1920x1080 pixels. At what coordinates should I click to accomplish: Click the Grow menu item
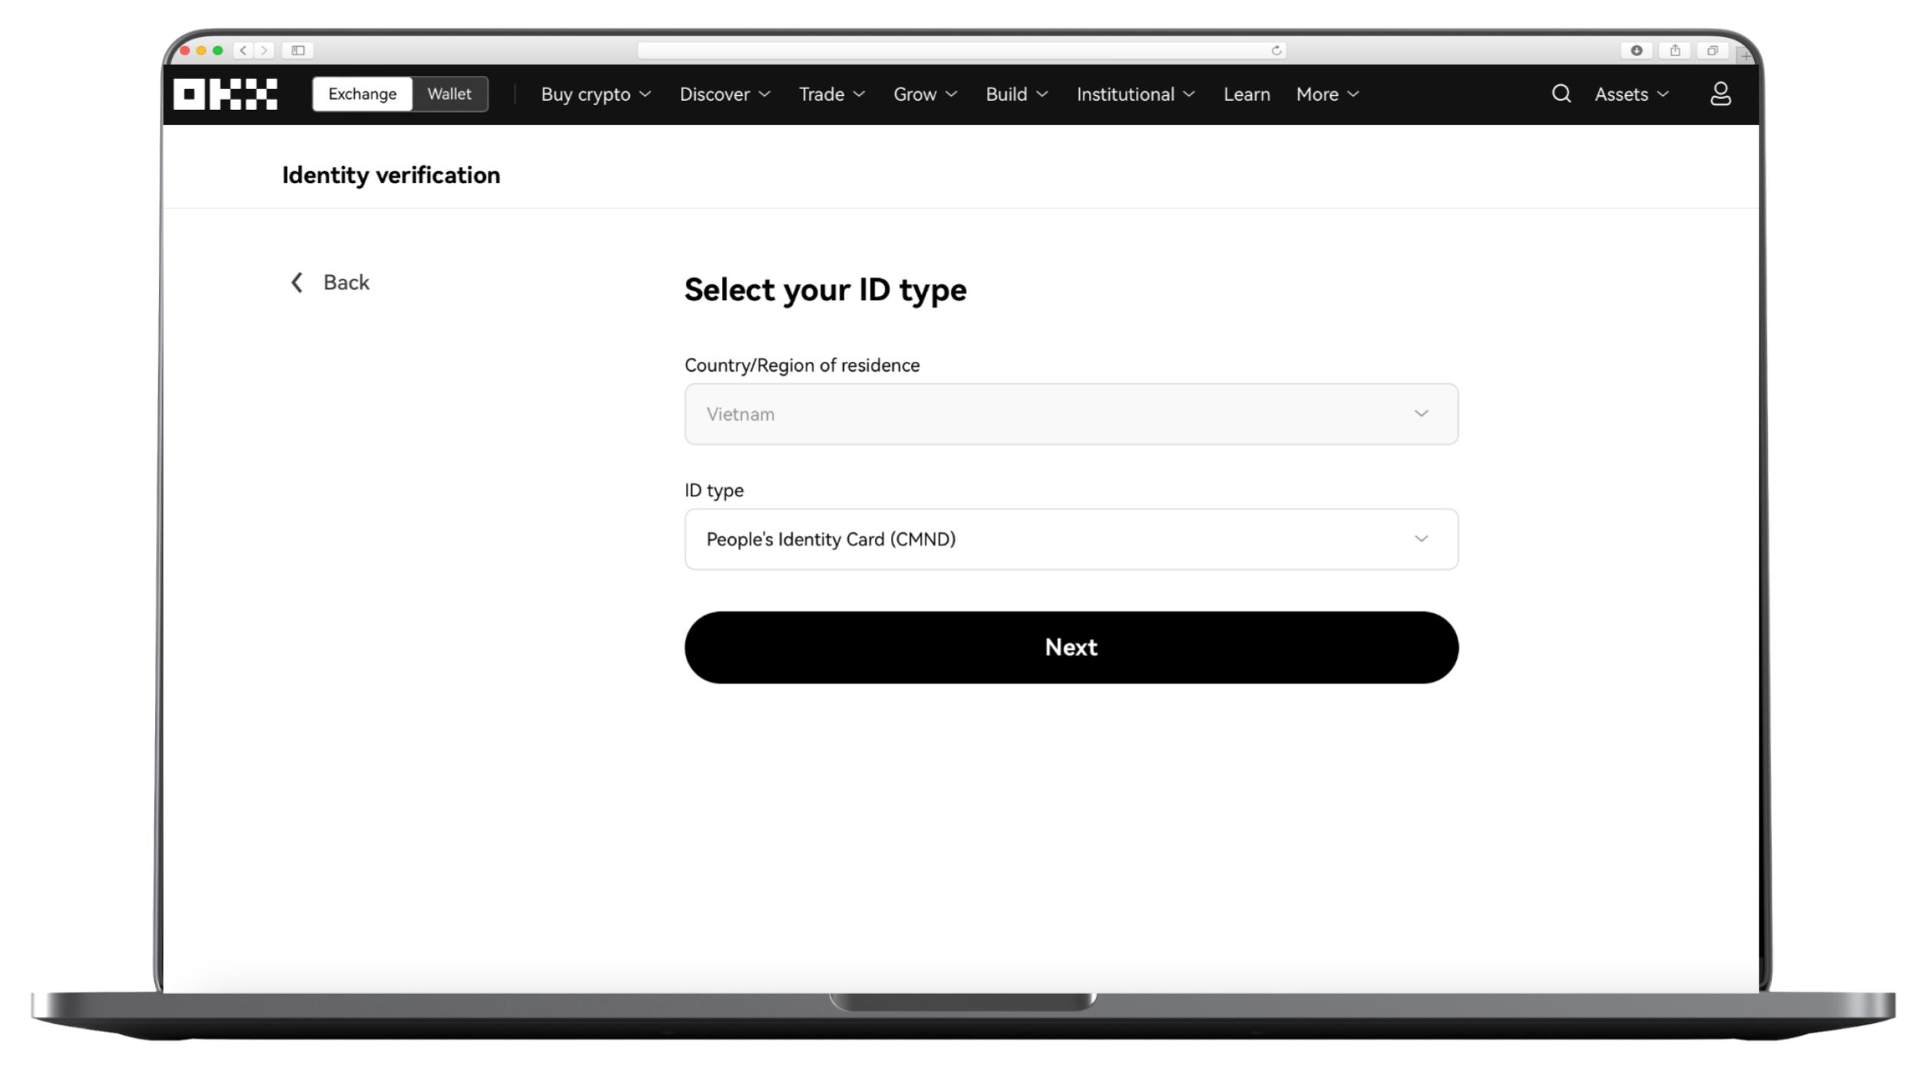(x=922, y=94)
